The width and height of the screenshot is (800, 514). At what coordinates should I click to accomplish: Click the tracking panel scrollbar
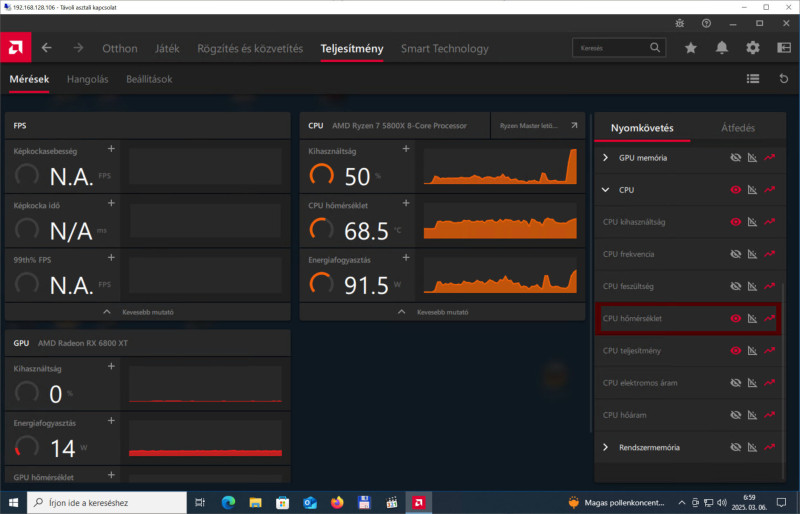(783, 380)
